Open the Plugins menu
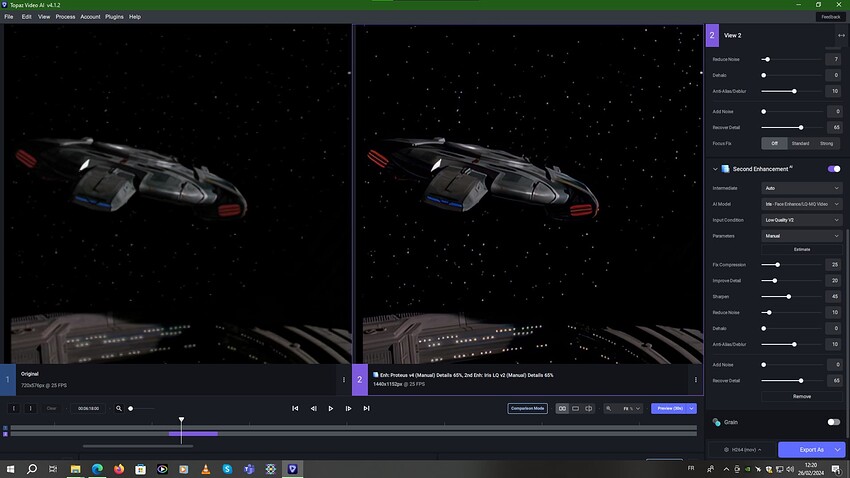Screen dimensions: 850x478 (114, 17)
